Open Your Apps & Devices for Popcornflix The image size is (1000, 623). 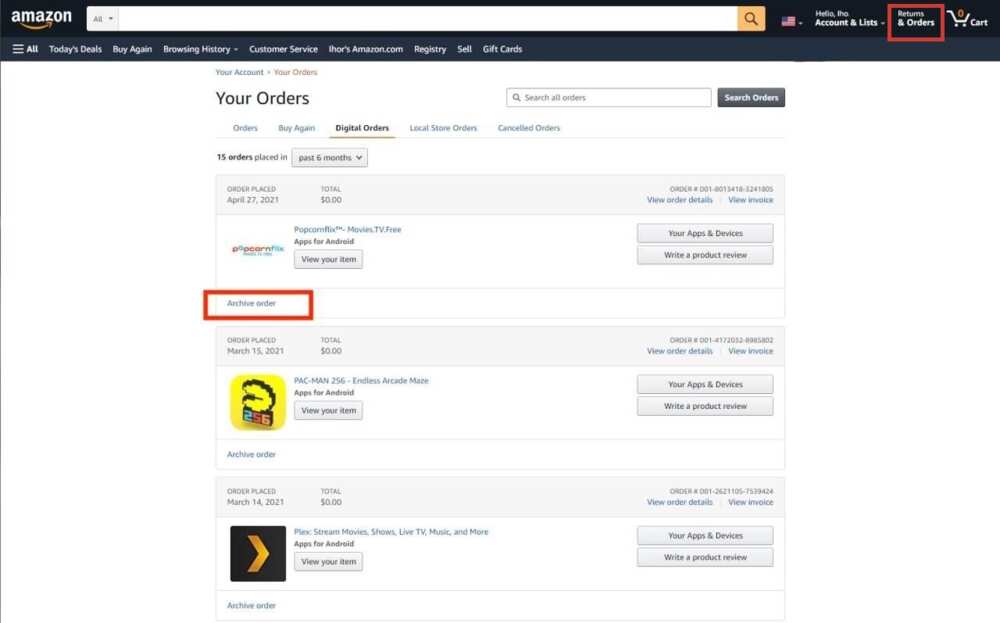pyautogui.click(x=705, y=233)
